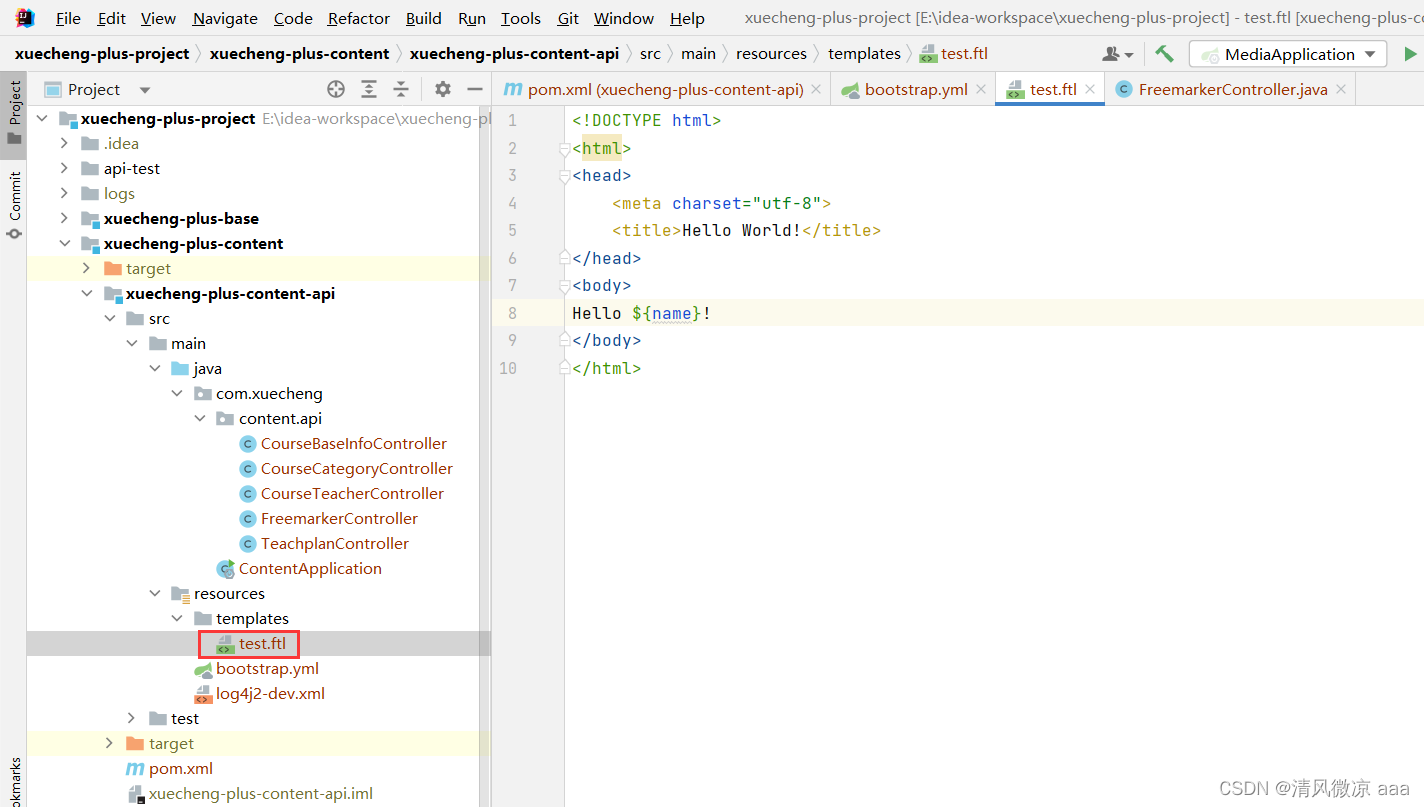Select FreemarkerController class icon in tree

[x=247, y=519]
